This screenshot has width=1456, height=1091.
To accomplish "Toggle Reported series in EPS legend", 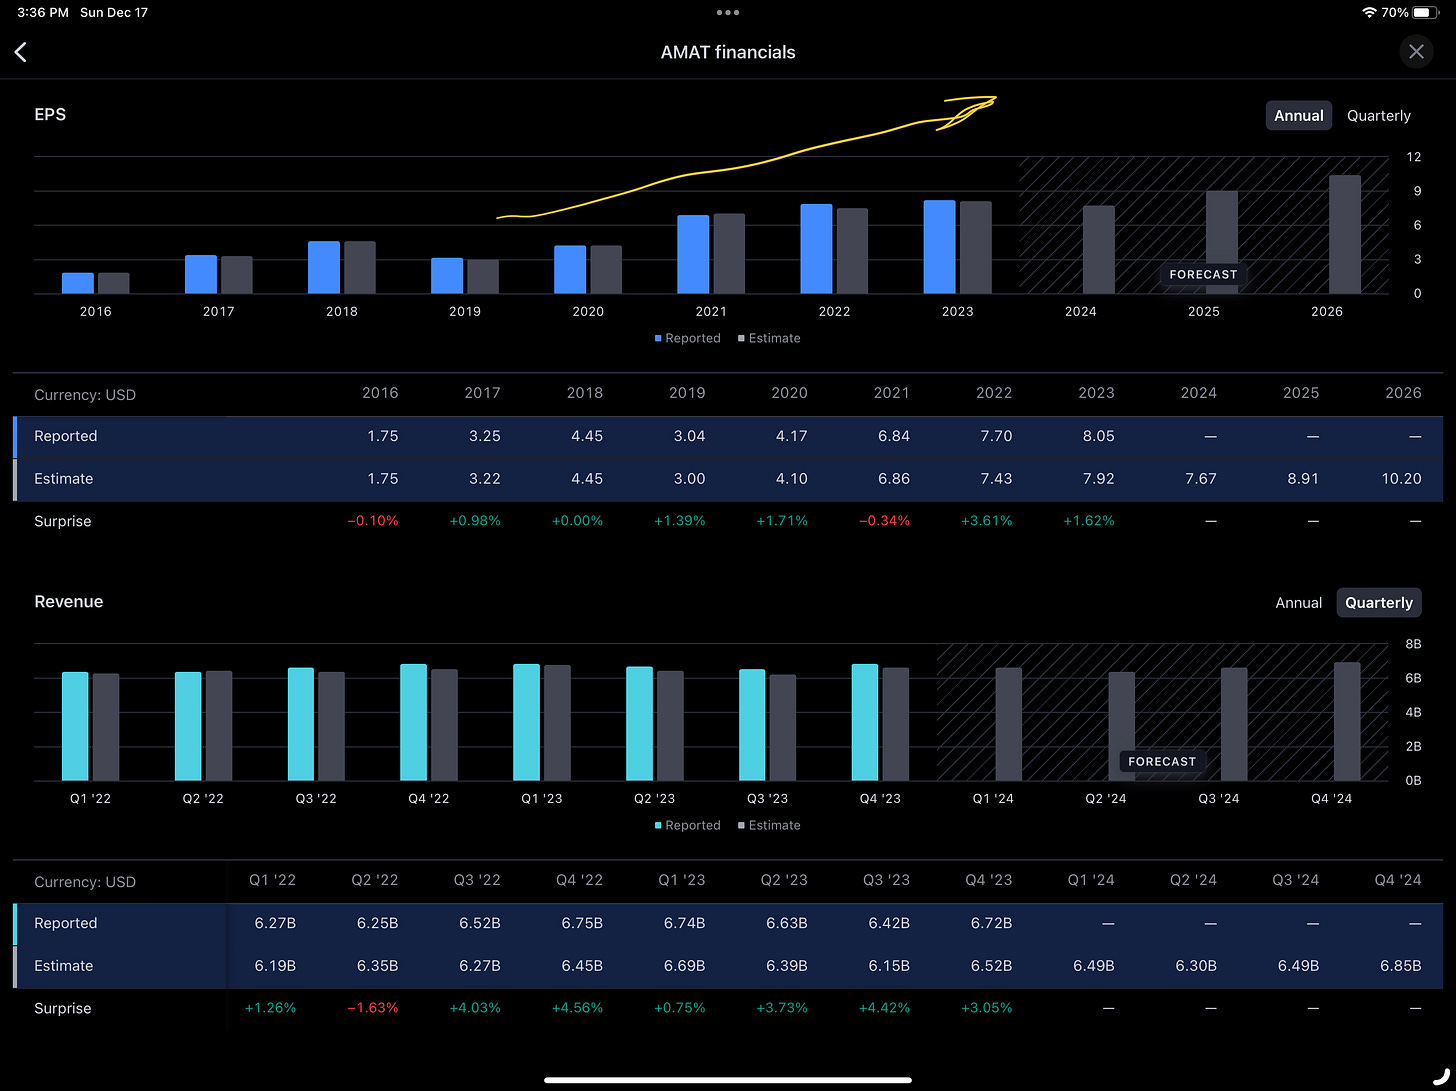I will pos(687,338).
